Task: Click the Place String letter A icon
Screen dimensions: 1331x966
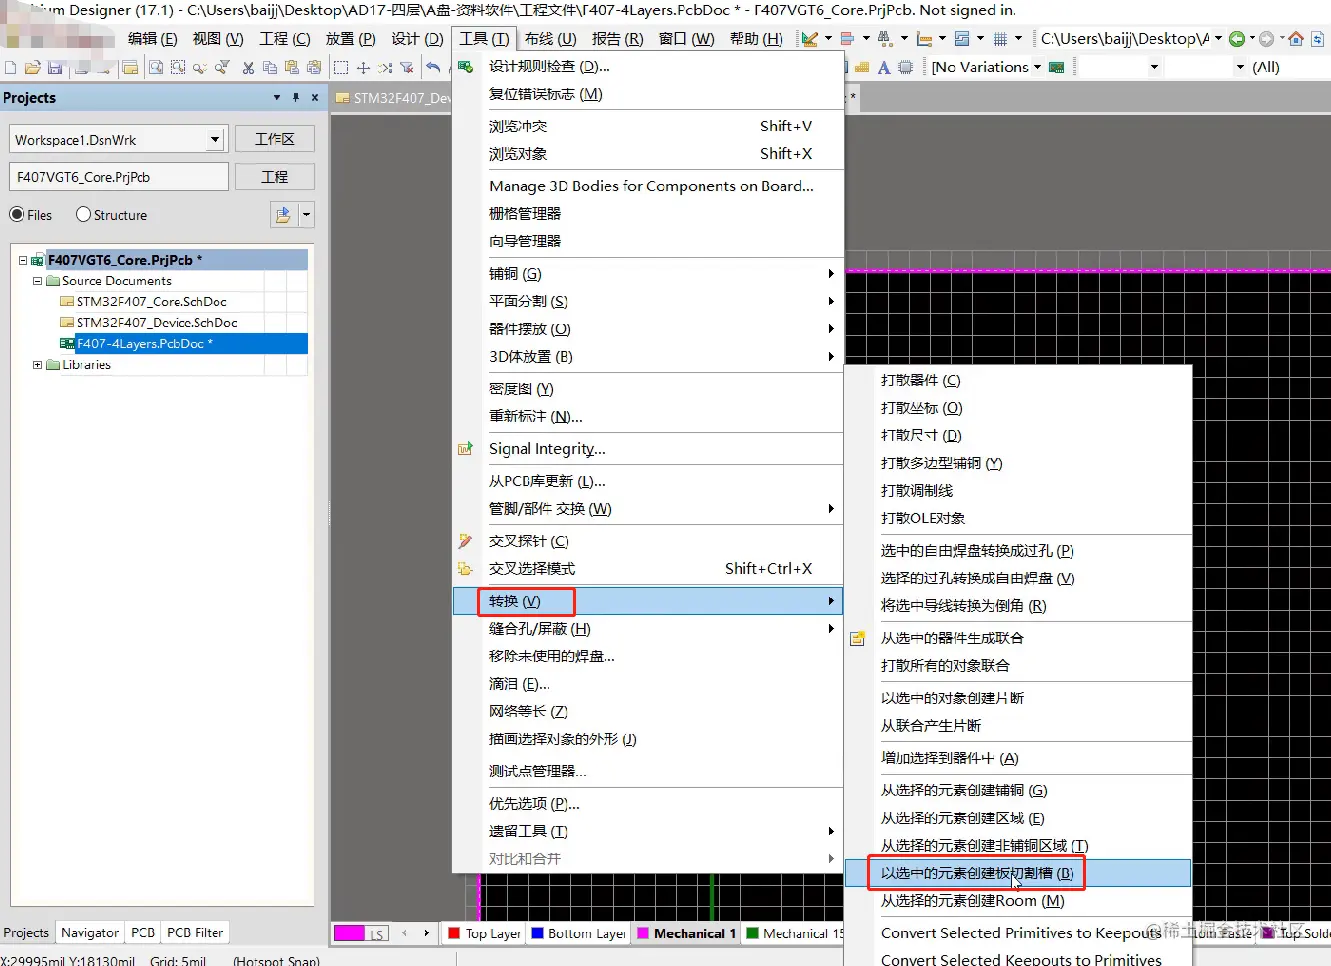Action: (x=884, y=68)
